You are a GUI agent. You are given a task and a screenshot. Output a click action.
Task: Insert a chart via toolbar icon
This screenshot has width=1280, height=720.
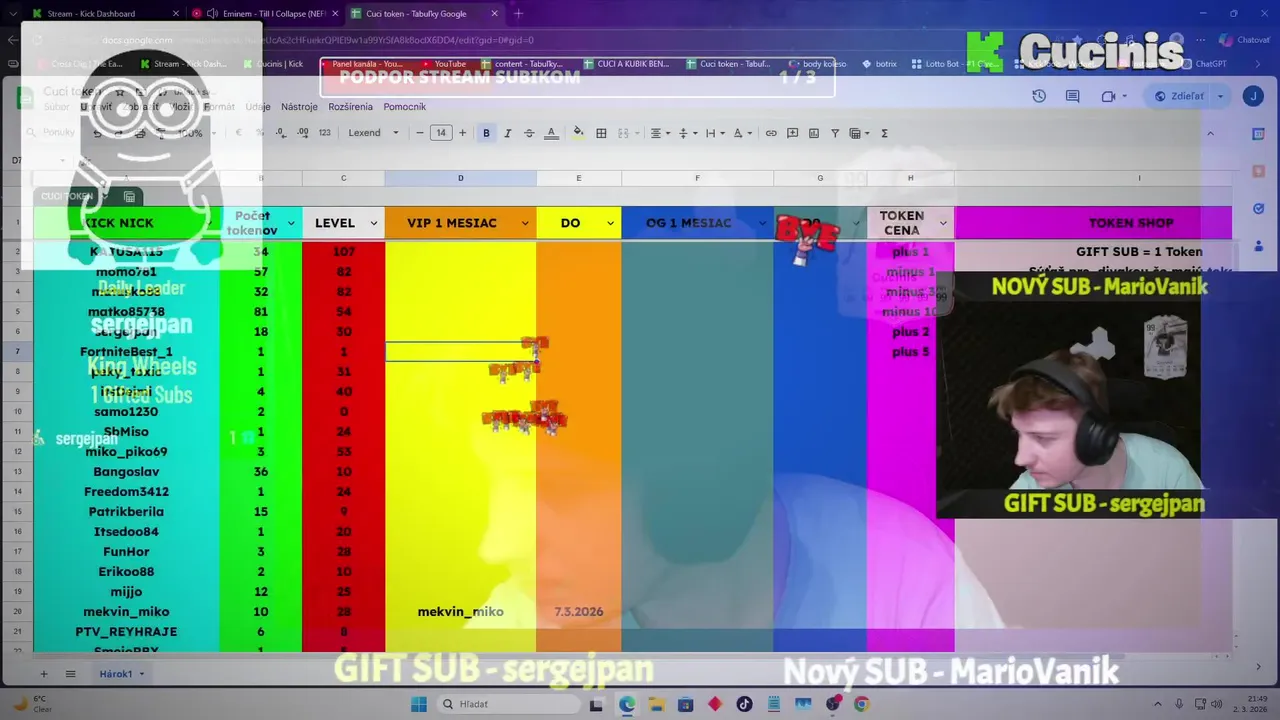point(814,133)
